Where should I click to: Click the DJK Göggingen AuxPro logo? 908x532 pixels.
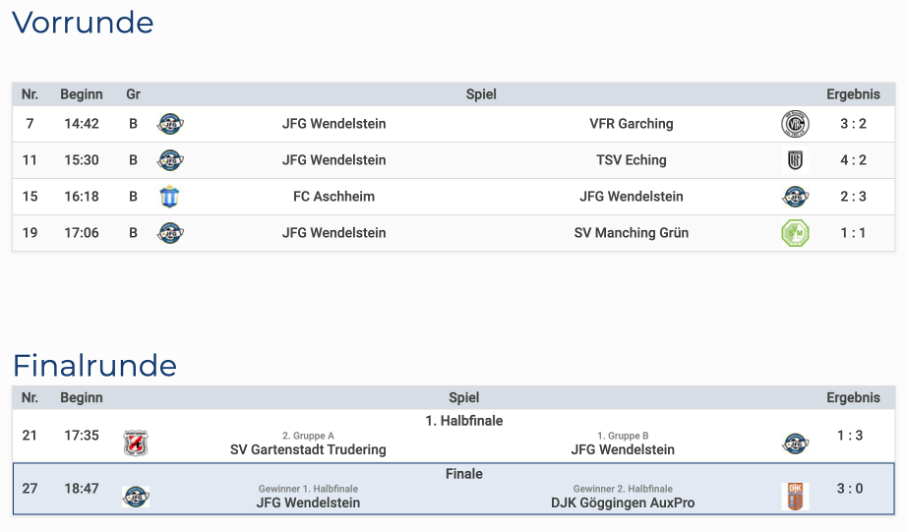pos(795,496)
